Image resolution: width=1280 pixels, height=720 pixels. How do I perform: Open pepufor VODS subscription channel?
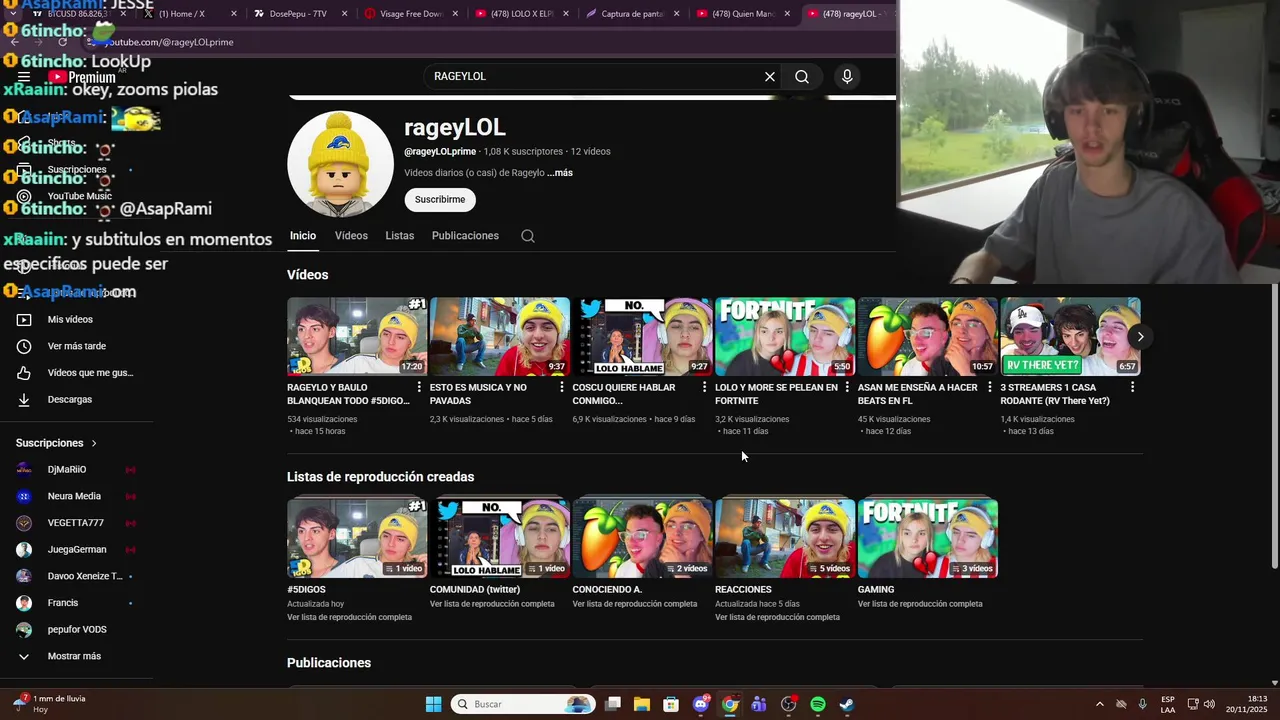(77, 629)
